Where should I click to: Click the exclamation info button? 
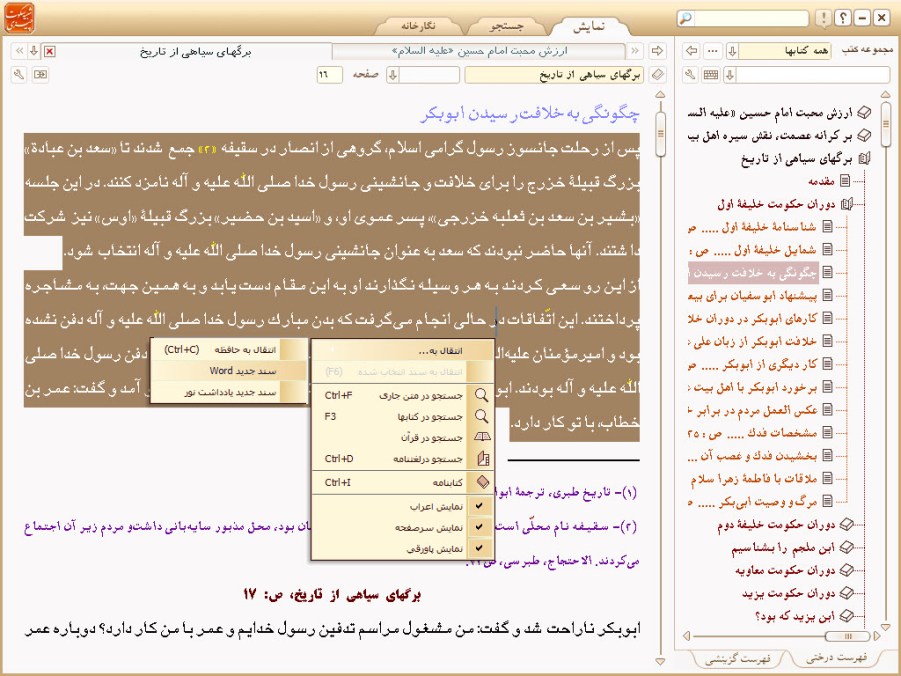point(823,18)
